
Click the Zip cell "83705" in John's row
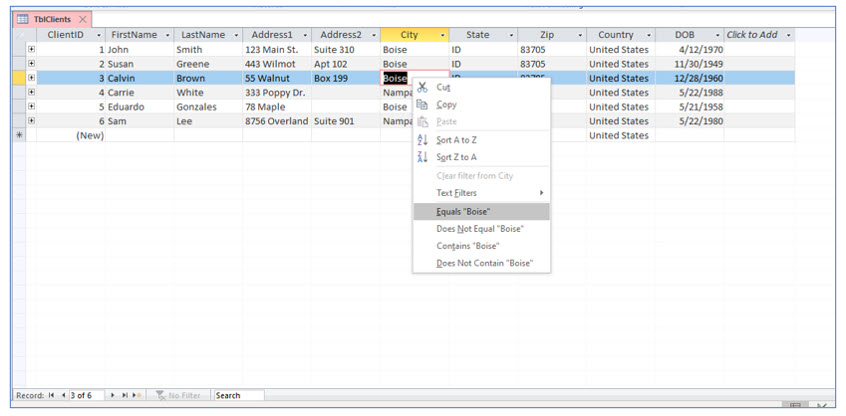pyautogui.click(x=552, y=50)
